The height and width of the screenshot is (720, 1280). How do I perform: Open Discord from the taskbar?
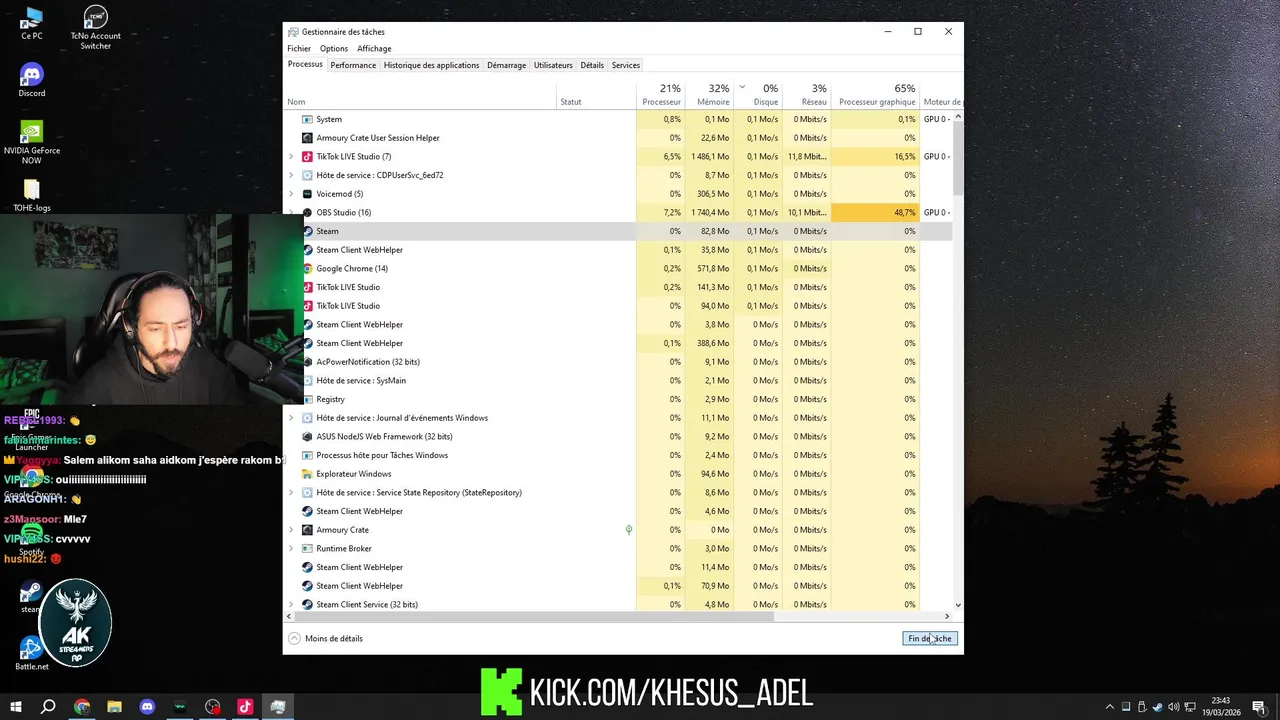tap(147, 707)
